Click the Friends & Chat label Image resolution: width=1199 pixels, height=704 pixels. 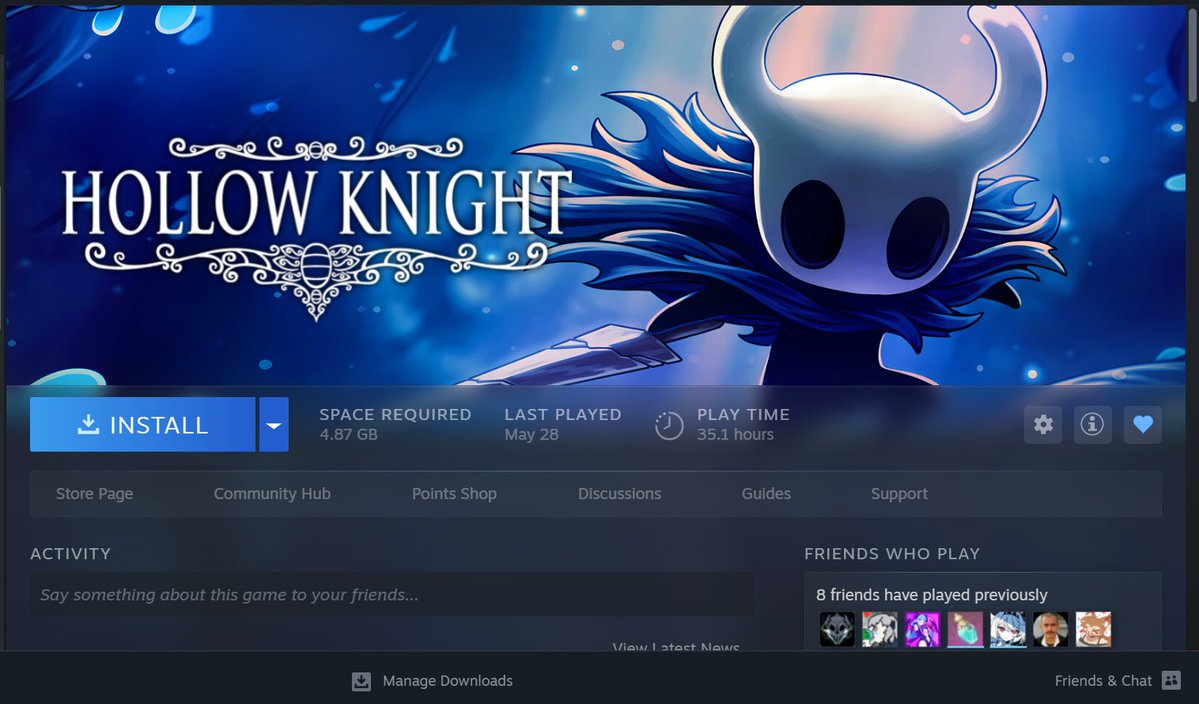[1103, 681]
